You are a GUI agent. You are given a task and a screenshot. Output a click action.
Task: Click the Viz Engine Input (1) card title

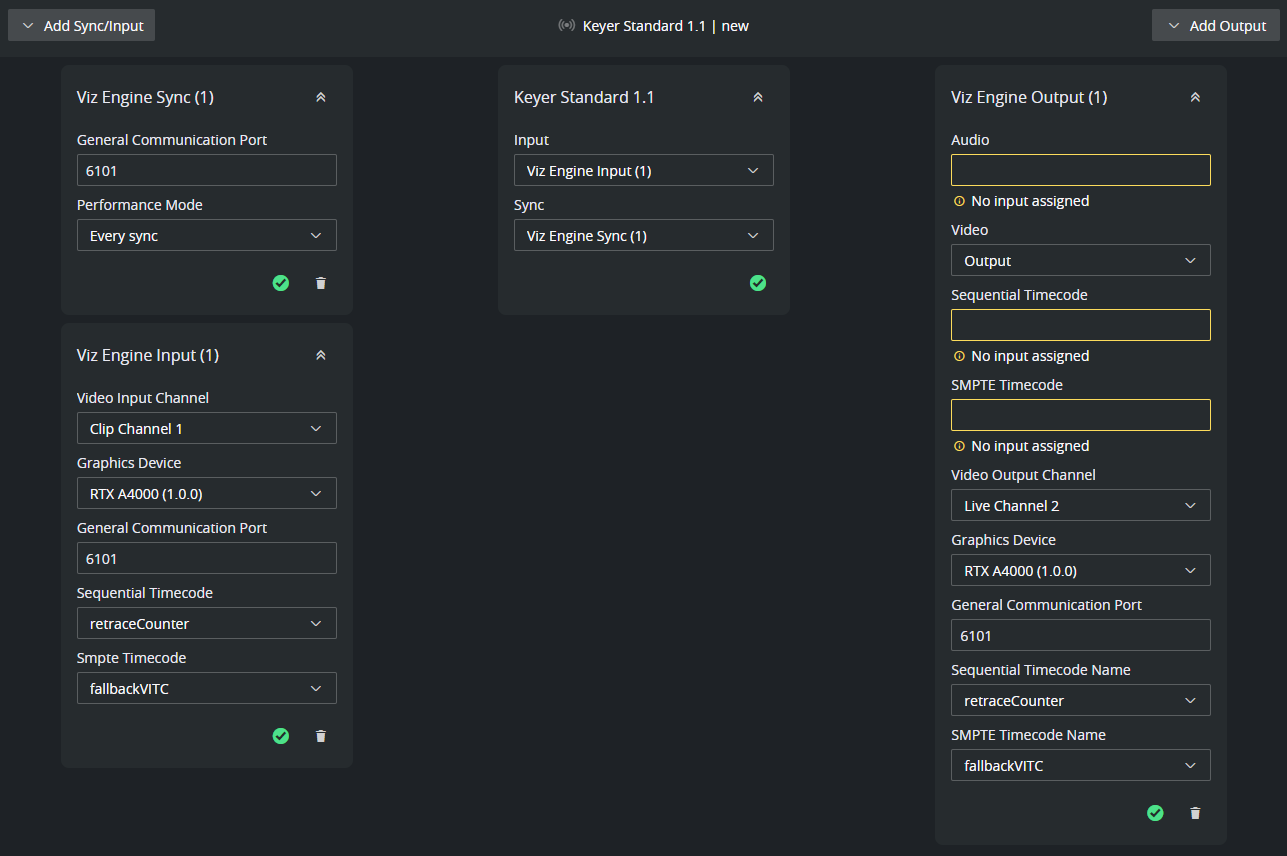click(x=148, y=355)
